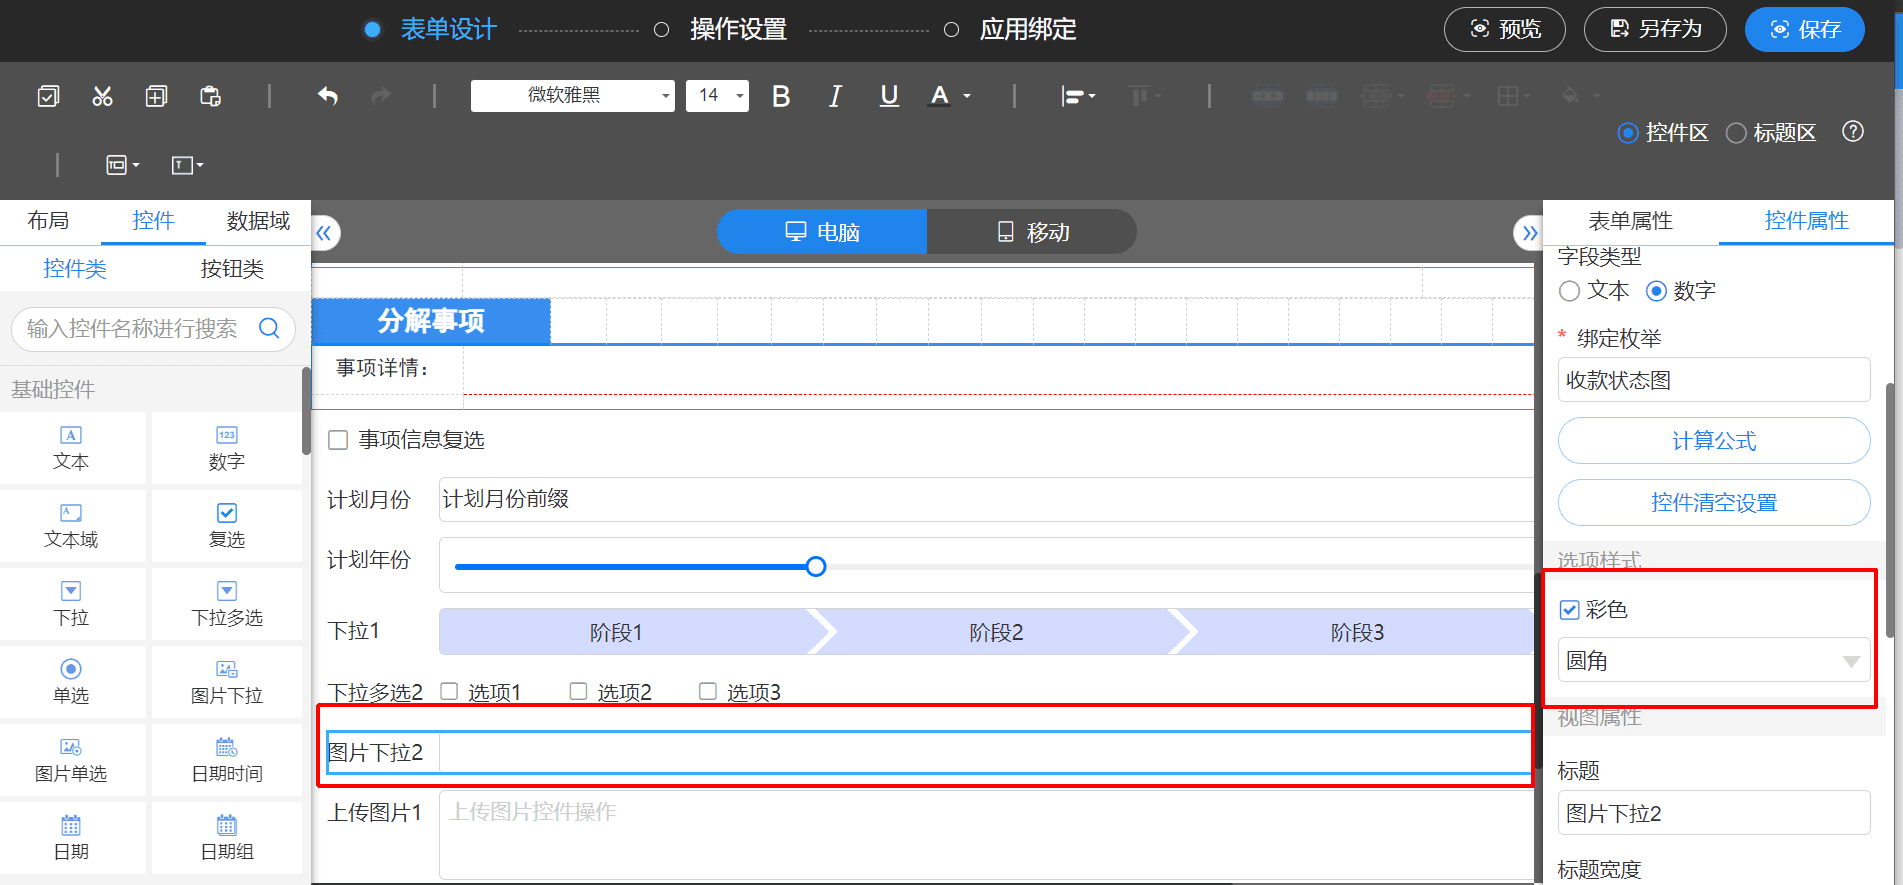Select the 下拉多选 multi-select control

click(x=227, y=604)
